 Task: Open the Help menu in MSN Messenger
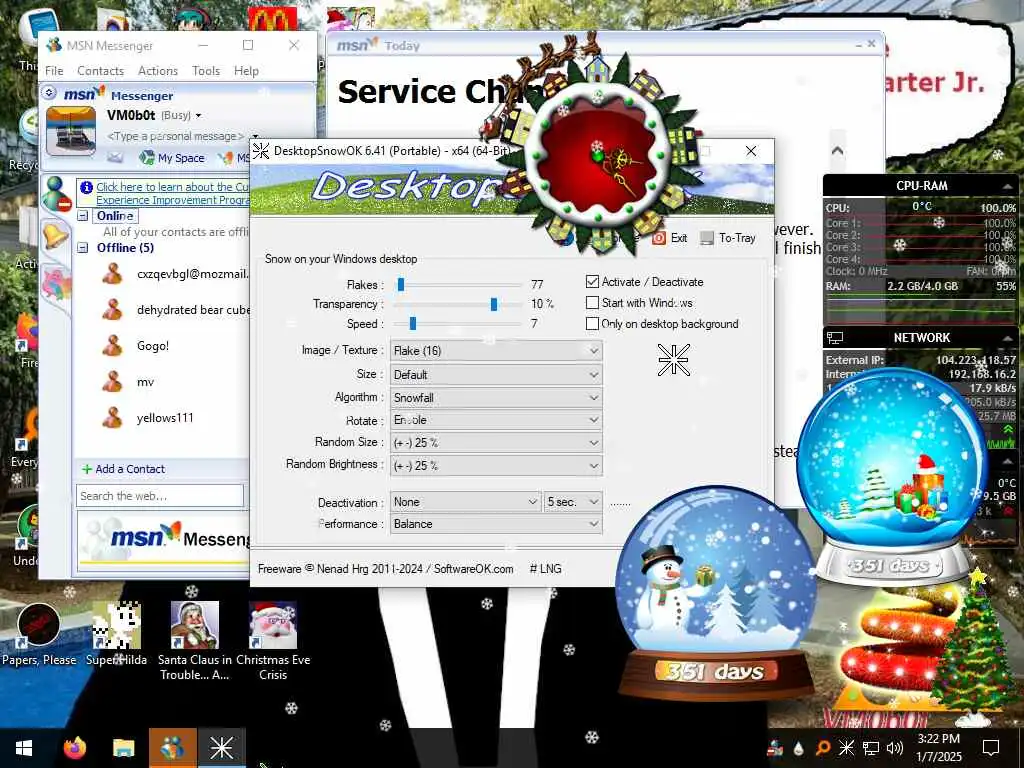pos(246,71)
